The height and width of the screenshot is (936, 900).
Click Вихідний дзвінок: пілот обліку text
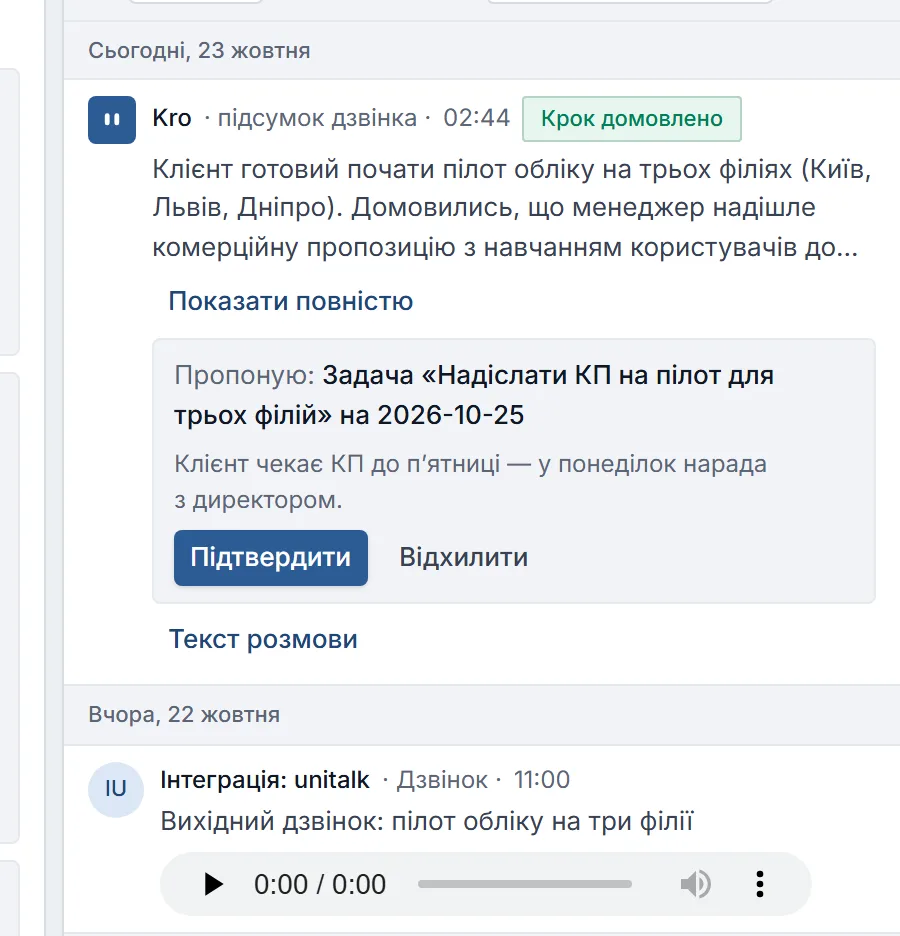point(427,821)
